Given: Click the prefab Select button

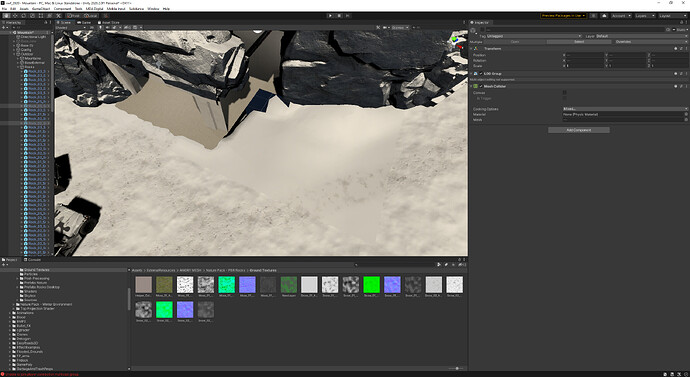Looking at the screenshot, I should [579, 42].
